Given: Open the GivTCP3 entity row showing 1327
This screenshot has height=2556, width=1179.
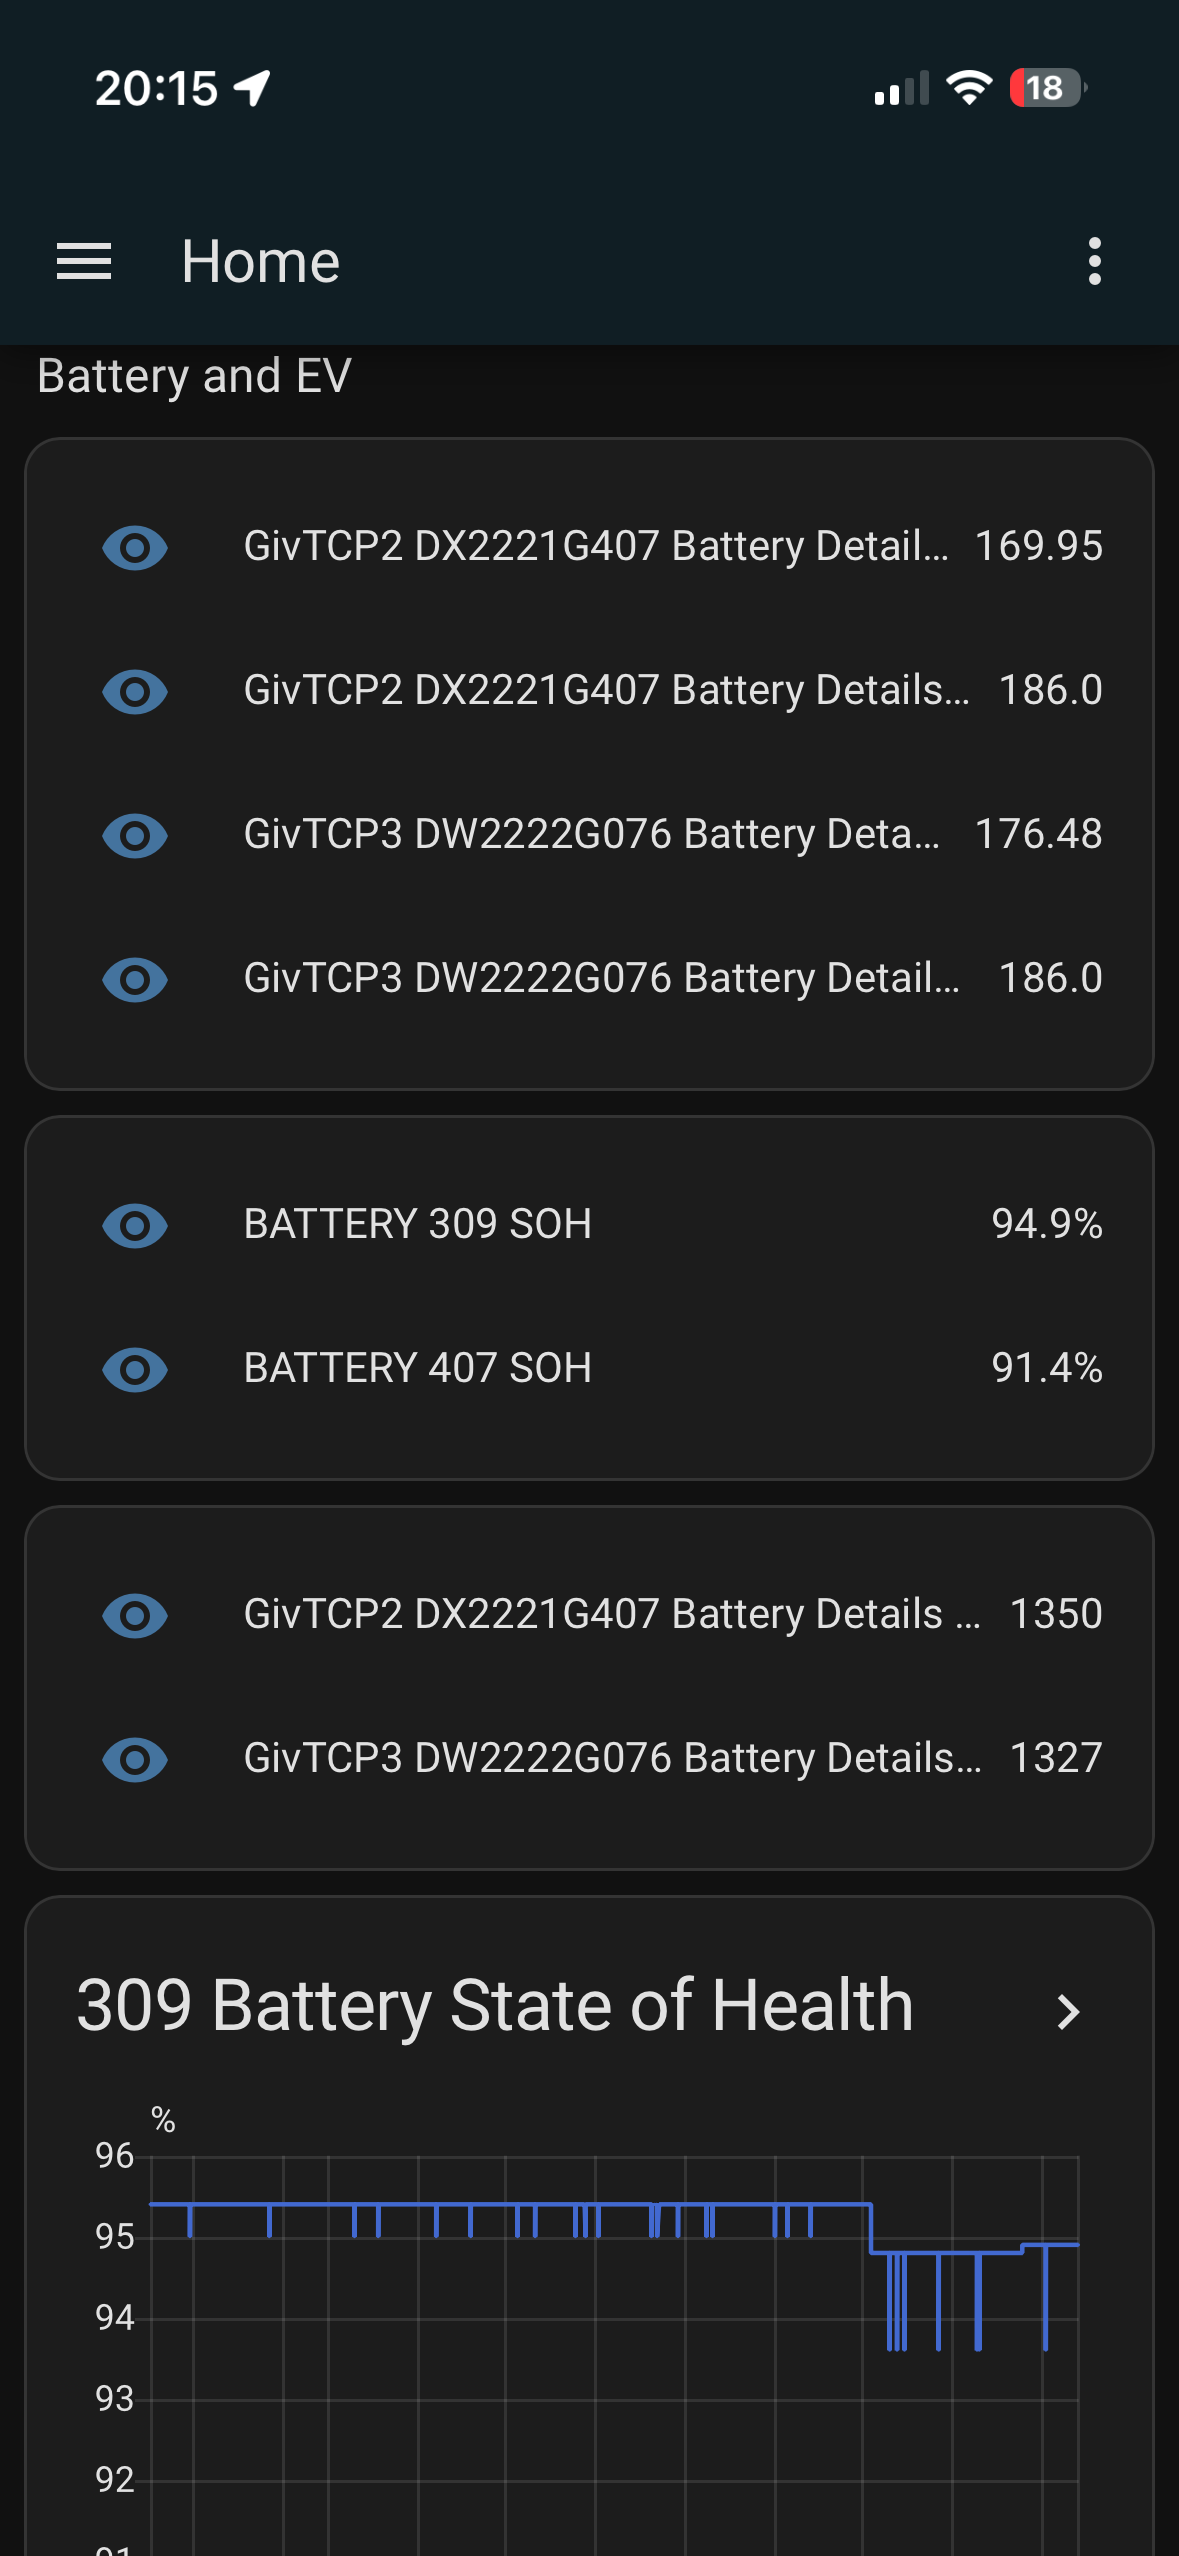Looking at the screenshot, I should pyautogui.click(x=589, y=1759).
